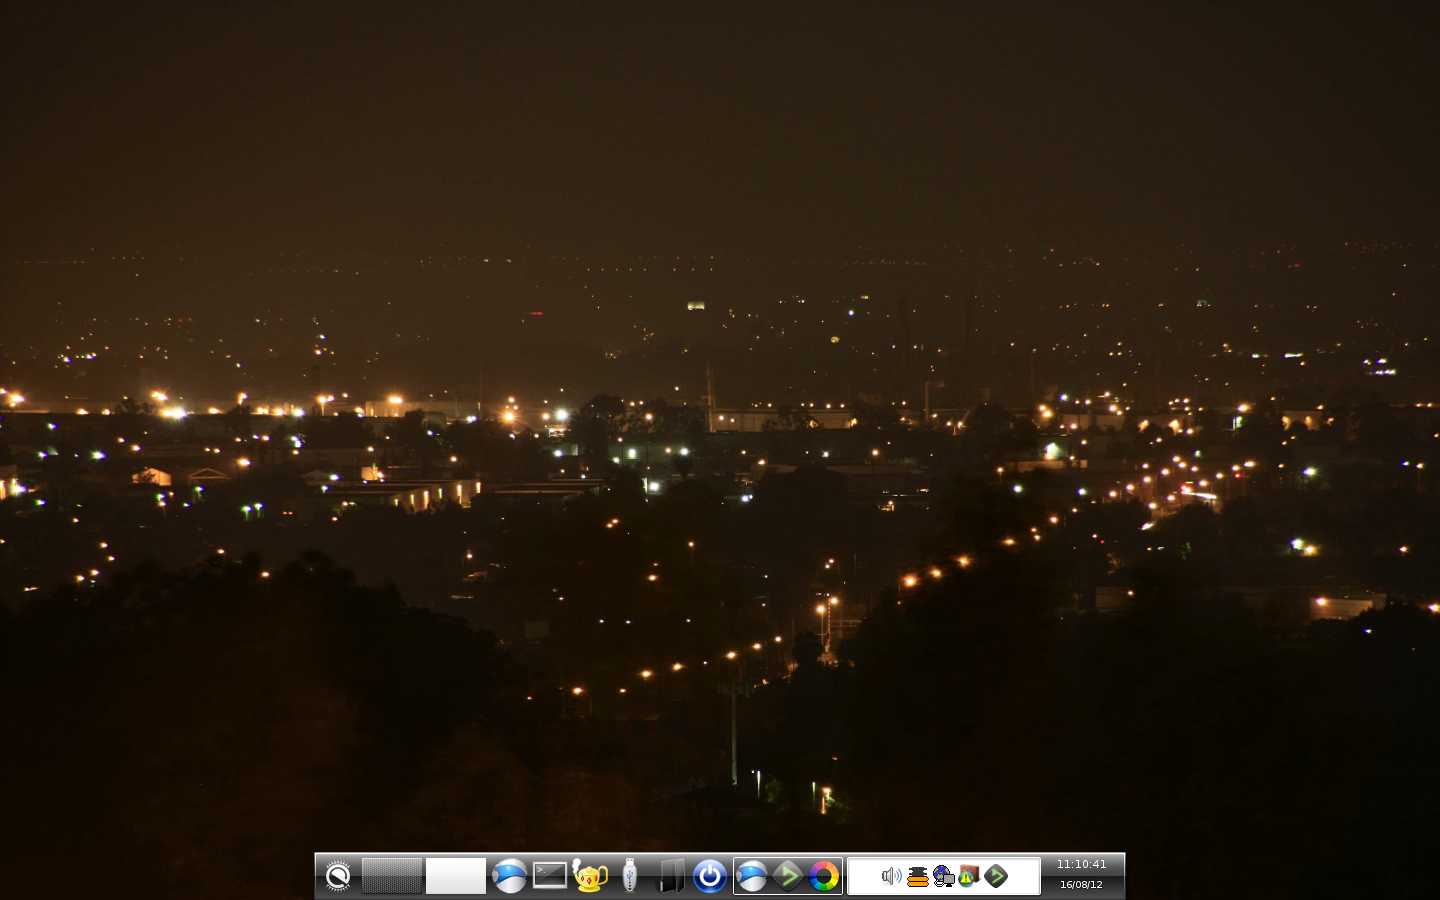This screenshot has width=1440, height=900.
Task: Launch the blue globe browser beside the terminal
Action: point(509,877)
